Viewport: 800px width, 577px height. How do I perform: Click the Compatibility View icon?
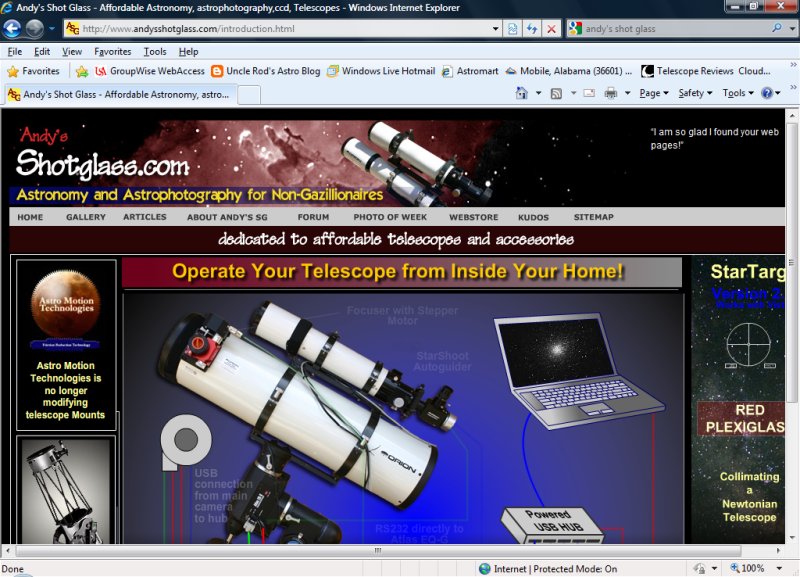(x=513, y=29)
